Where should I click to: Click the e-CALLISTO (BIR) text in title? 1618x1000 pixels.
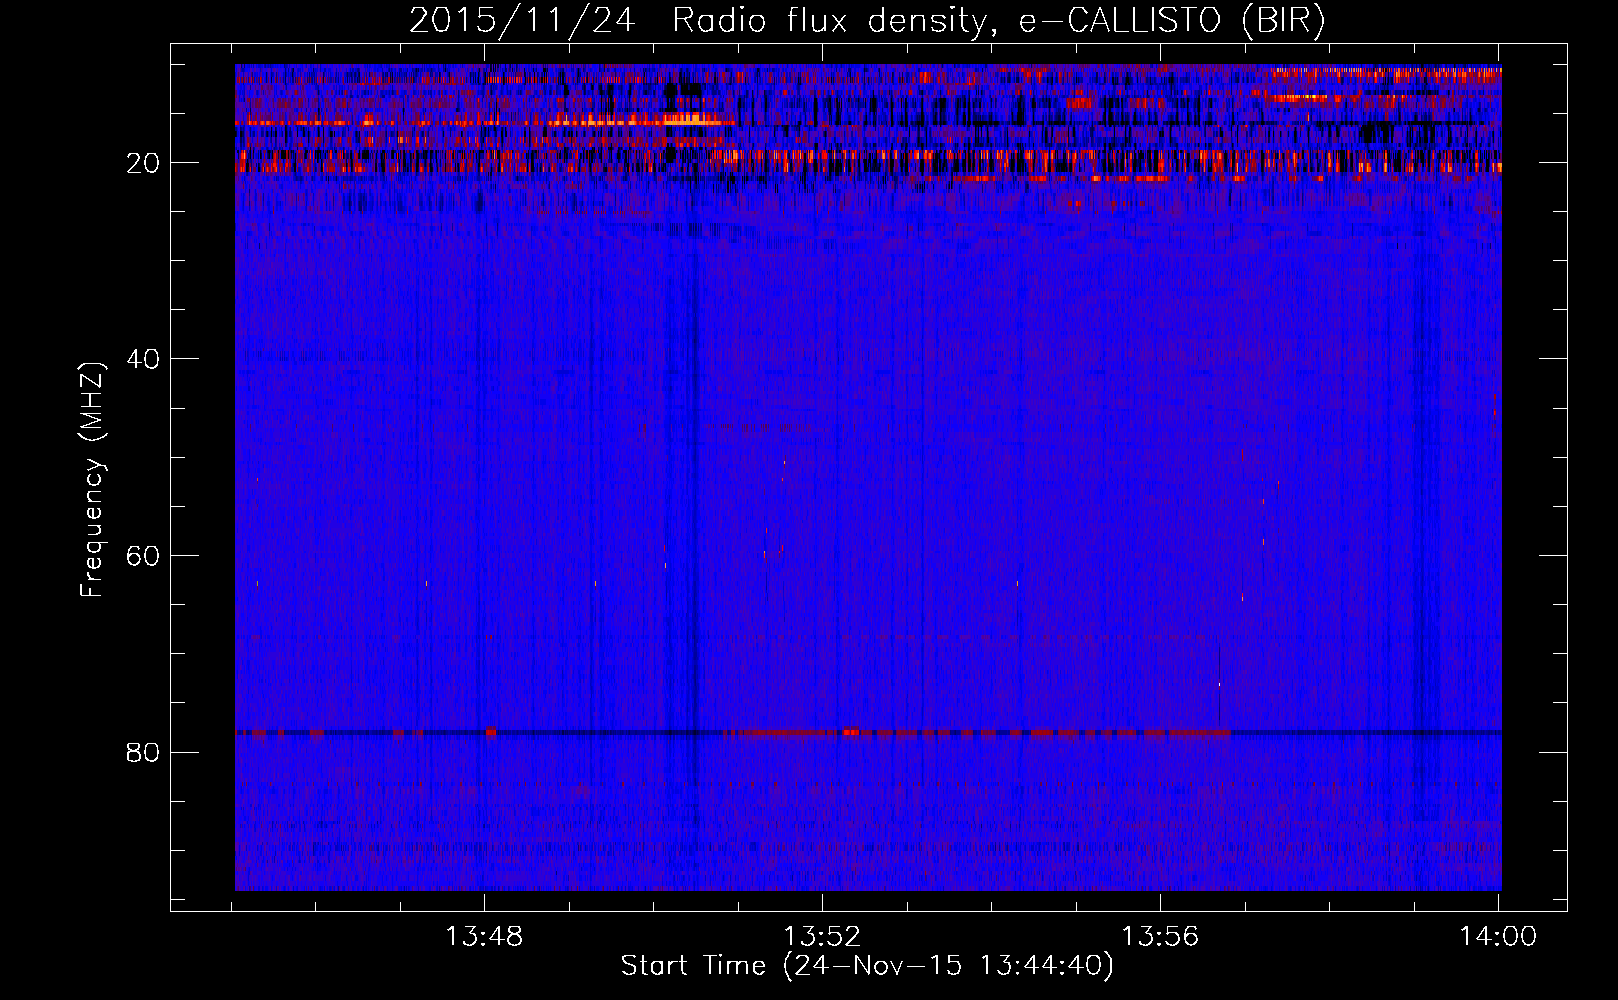[x=1172, y=21]
